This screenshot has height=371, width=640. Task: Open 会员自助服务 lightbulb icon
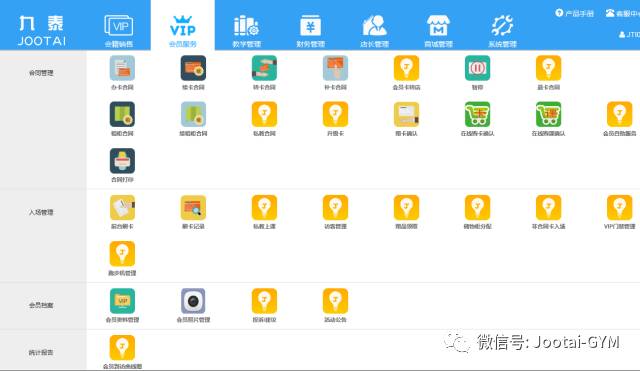pos(619,114)
